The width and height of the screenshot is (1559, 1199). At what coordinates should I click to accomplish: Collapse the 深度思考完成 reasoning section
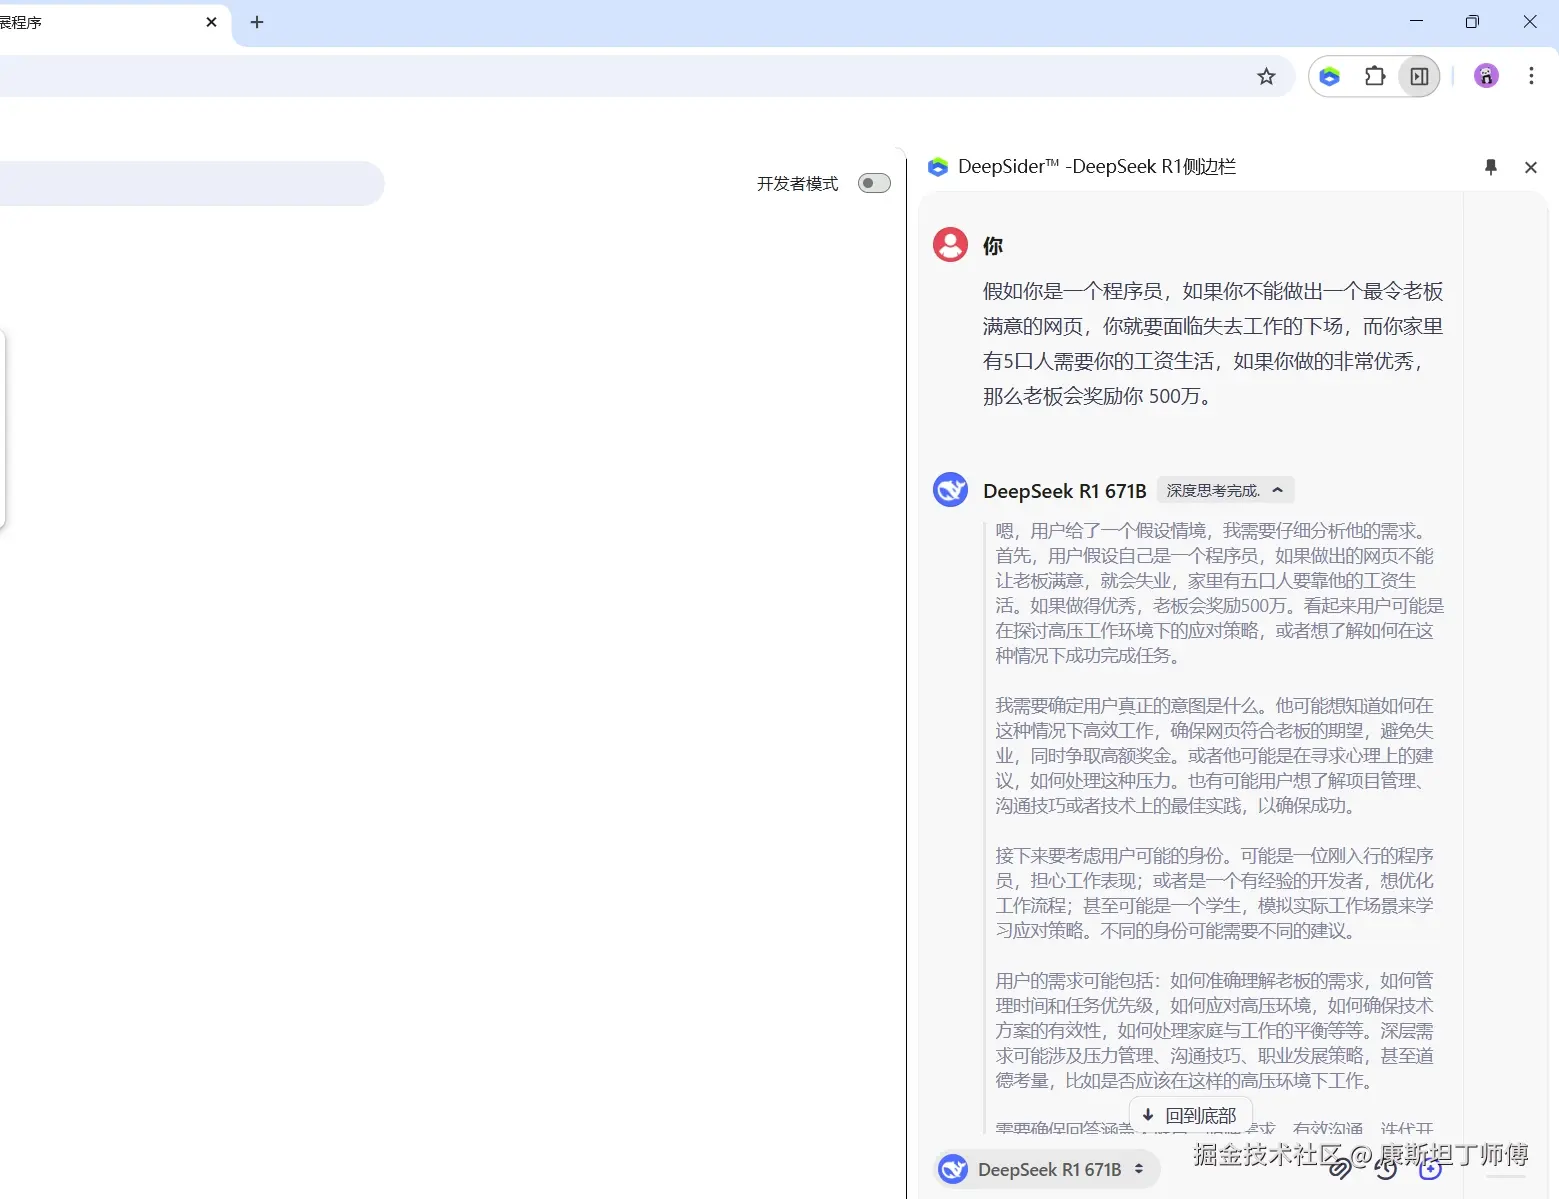click(x=1225, y=490)
